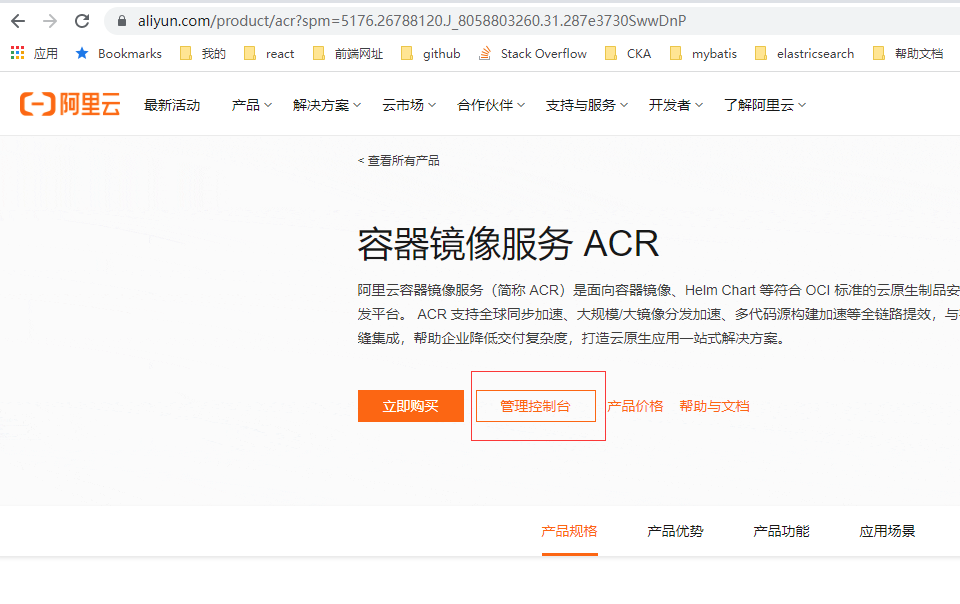The height and width of the screenshot is (604, 960).
Task: Click the 查看所有产品 back link
Action: click(x=399, y=161)
